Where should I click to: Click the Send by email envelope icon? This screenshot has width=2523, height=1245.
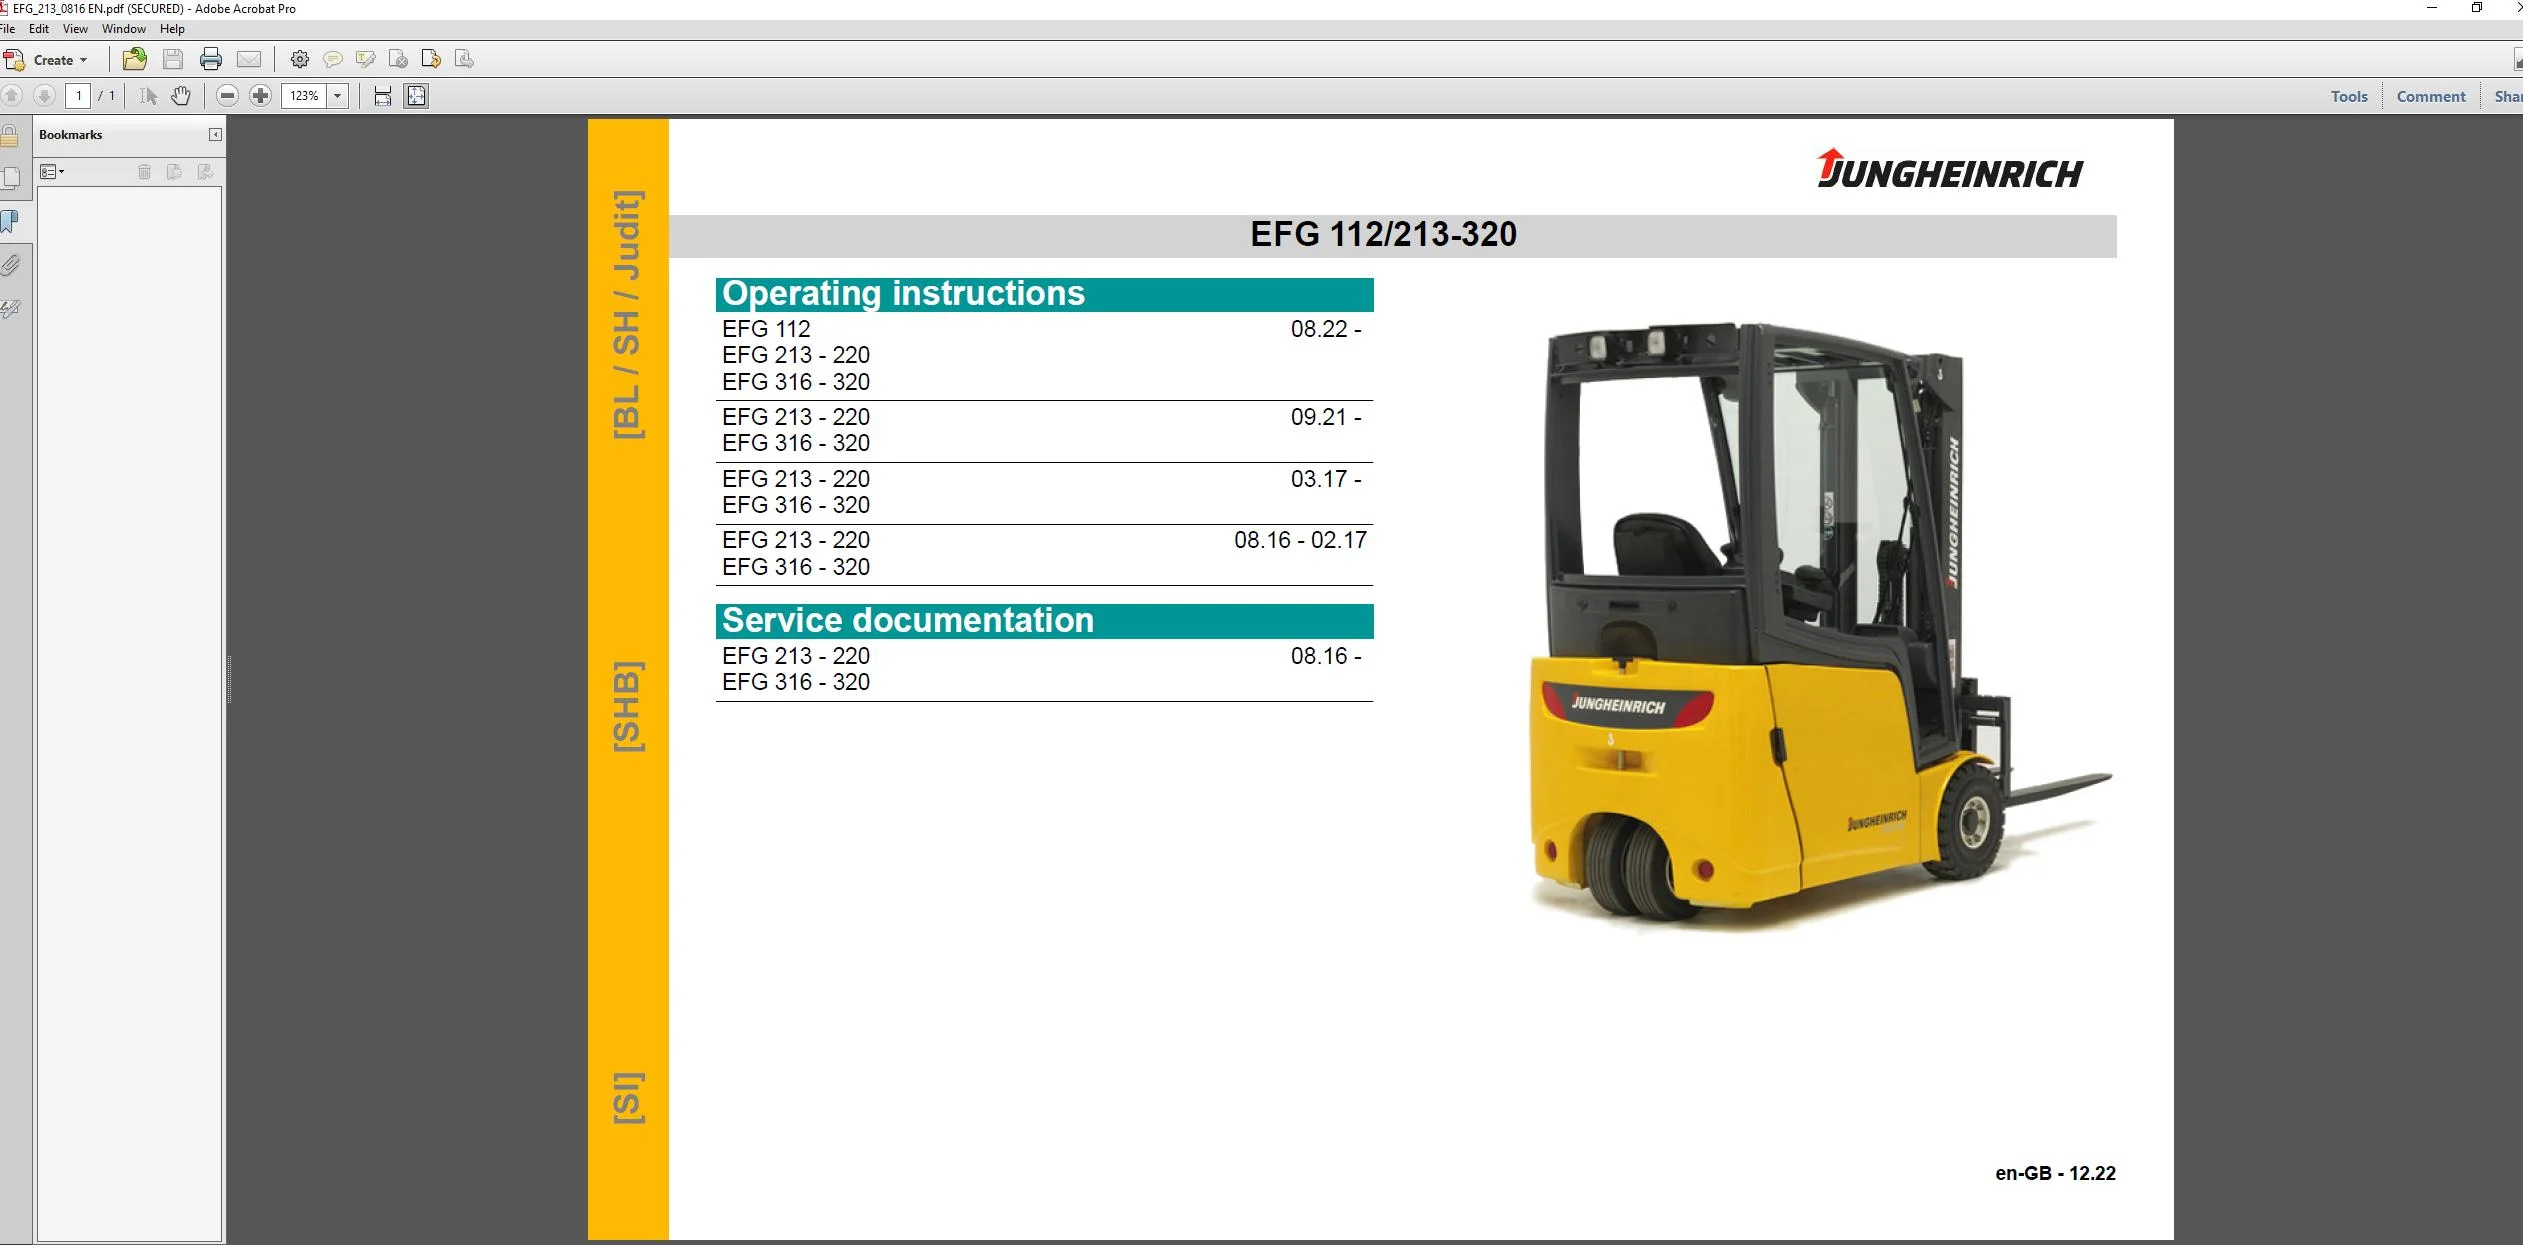[x=249, y=59]
